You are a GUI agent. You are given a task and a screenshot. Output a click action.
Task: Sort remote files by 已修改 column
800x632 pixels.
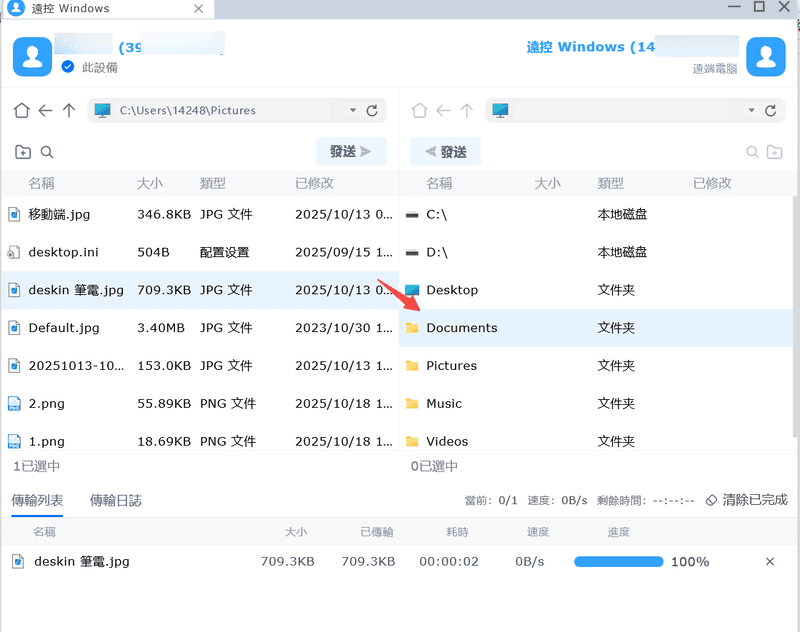pyautogui.click(x=712, y=183)
